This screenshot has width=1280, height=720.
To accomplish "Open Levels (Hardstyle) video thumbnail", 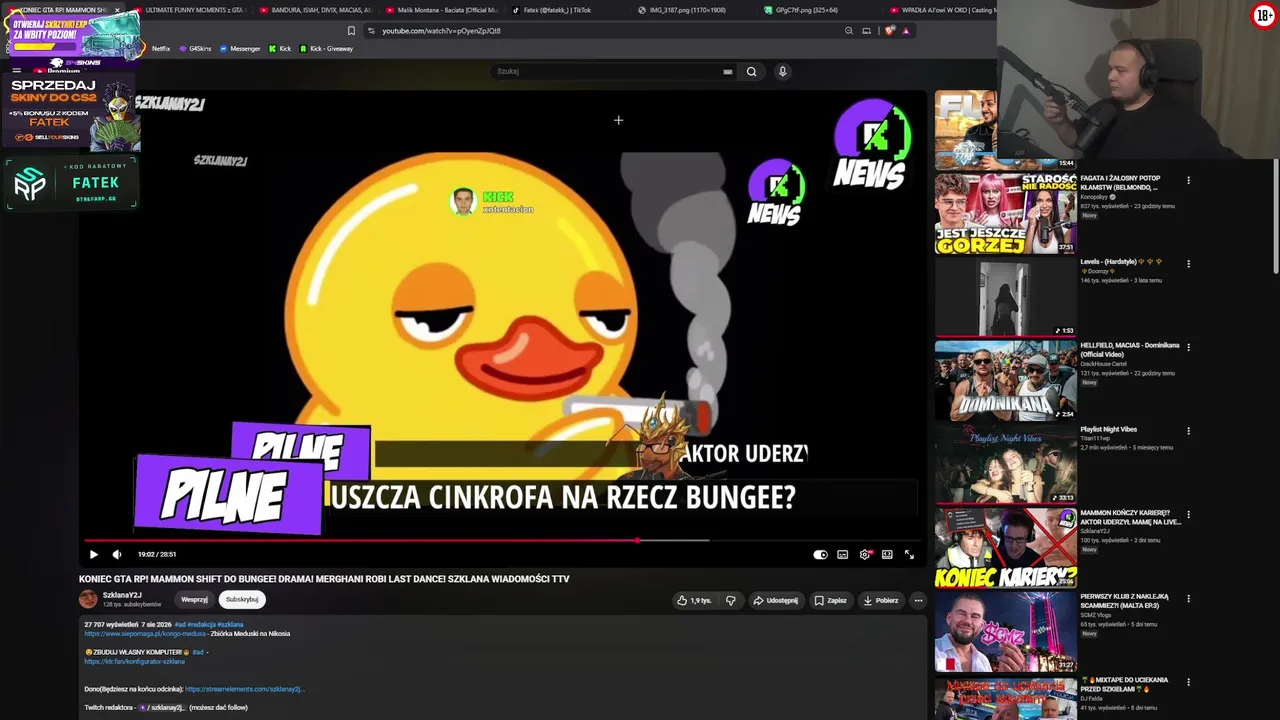I will coord(1005,297).
